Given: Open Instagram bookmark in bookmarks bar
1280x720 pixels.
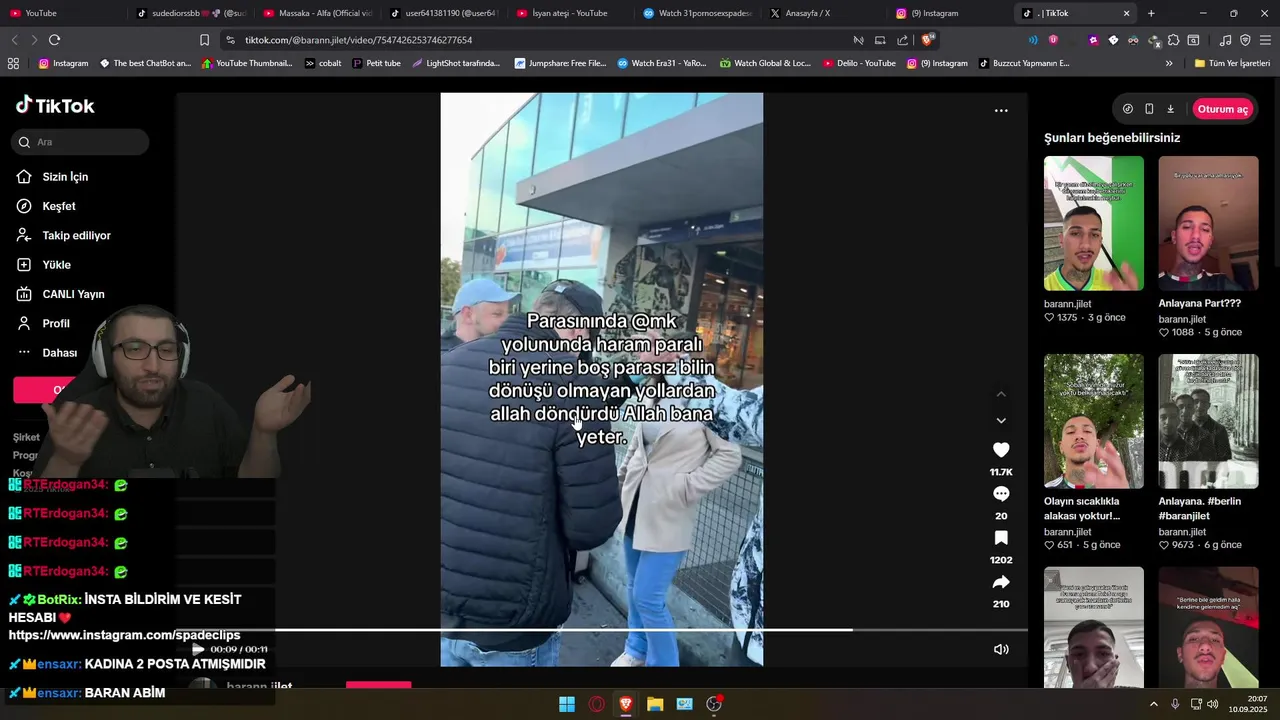Looking at the screenshot, I should [63, 63].
